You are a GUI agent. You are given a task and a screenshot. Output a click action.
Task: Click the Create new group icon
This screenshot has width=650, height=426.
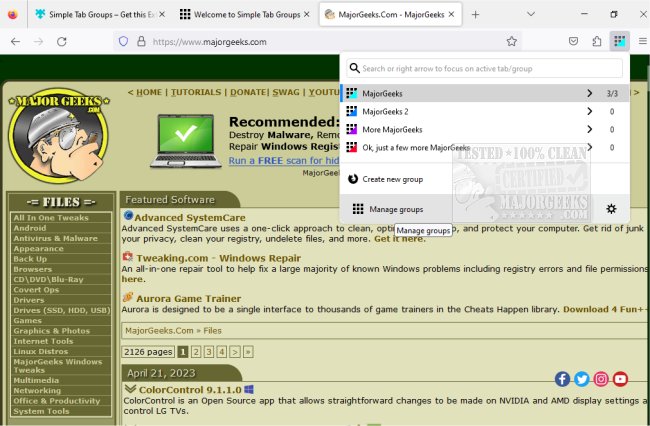[x=353, y=179]
